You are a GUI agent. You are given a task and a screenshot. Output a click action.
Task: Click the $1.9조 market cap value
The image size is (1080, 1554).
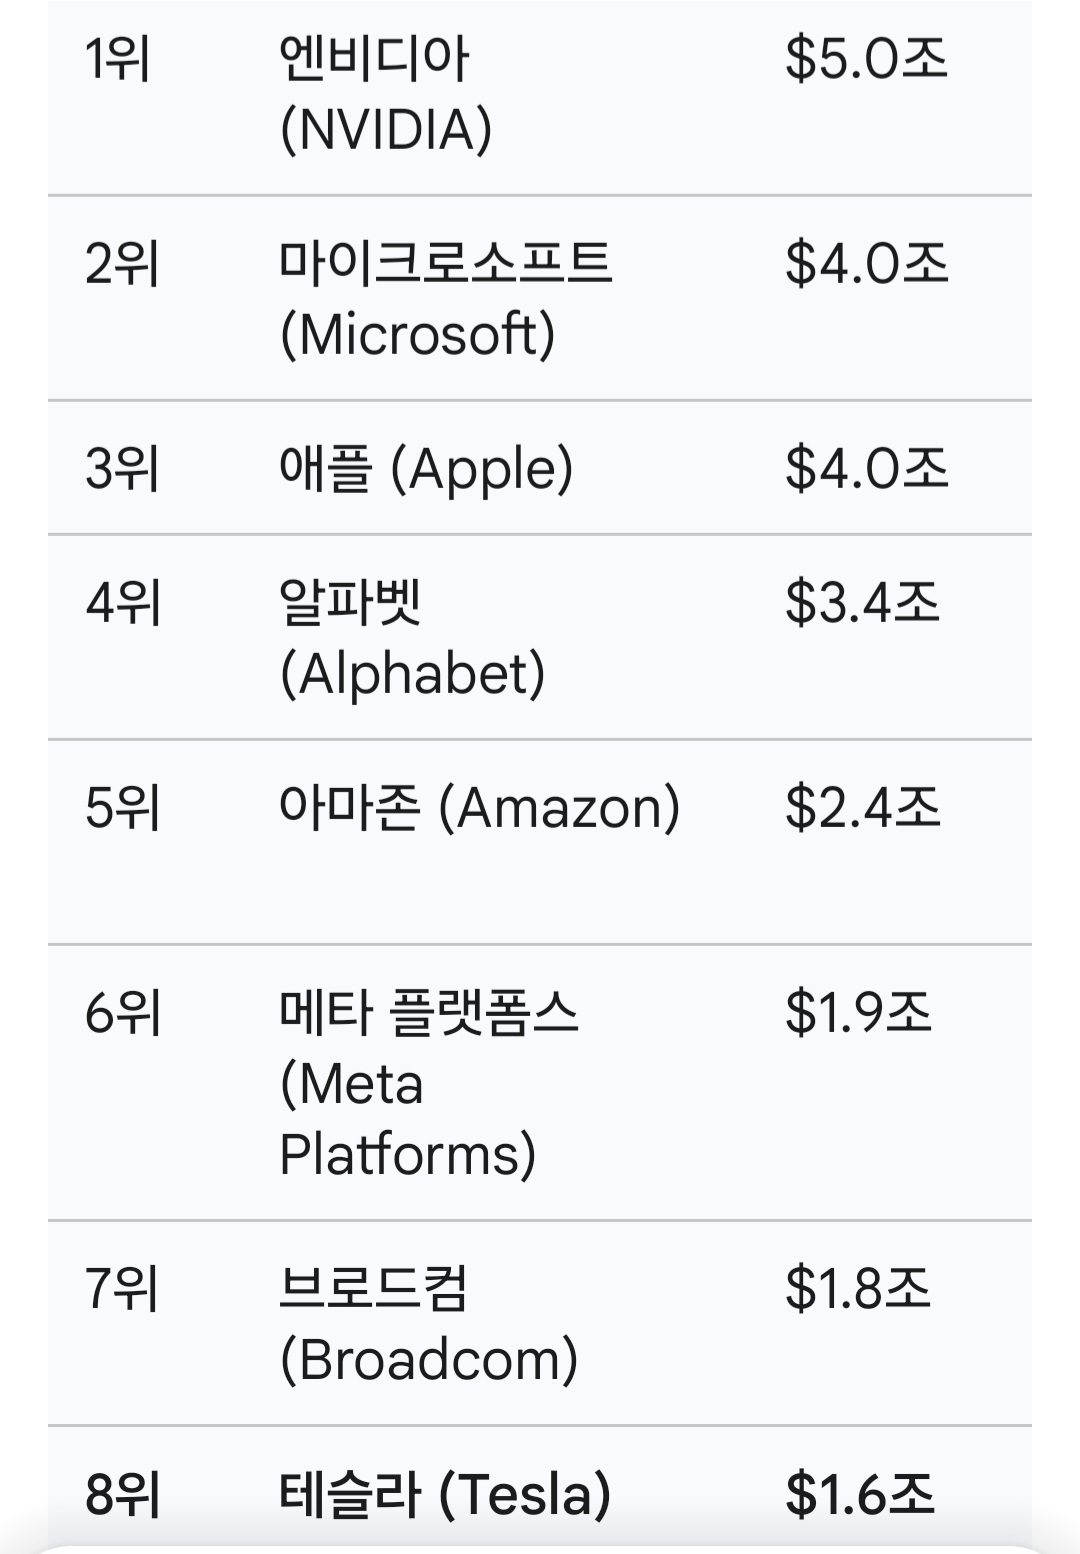[858, 1012]
